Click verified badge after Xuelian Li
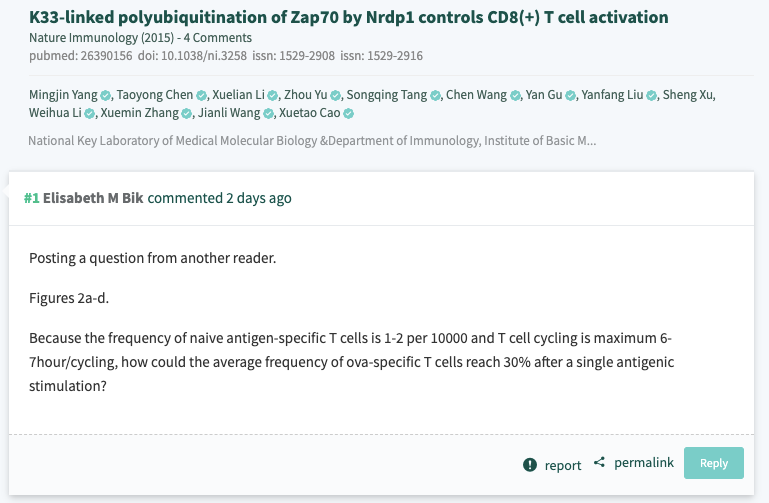 point(273,96)
